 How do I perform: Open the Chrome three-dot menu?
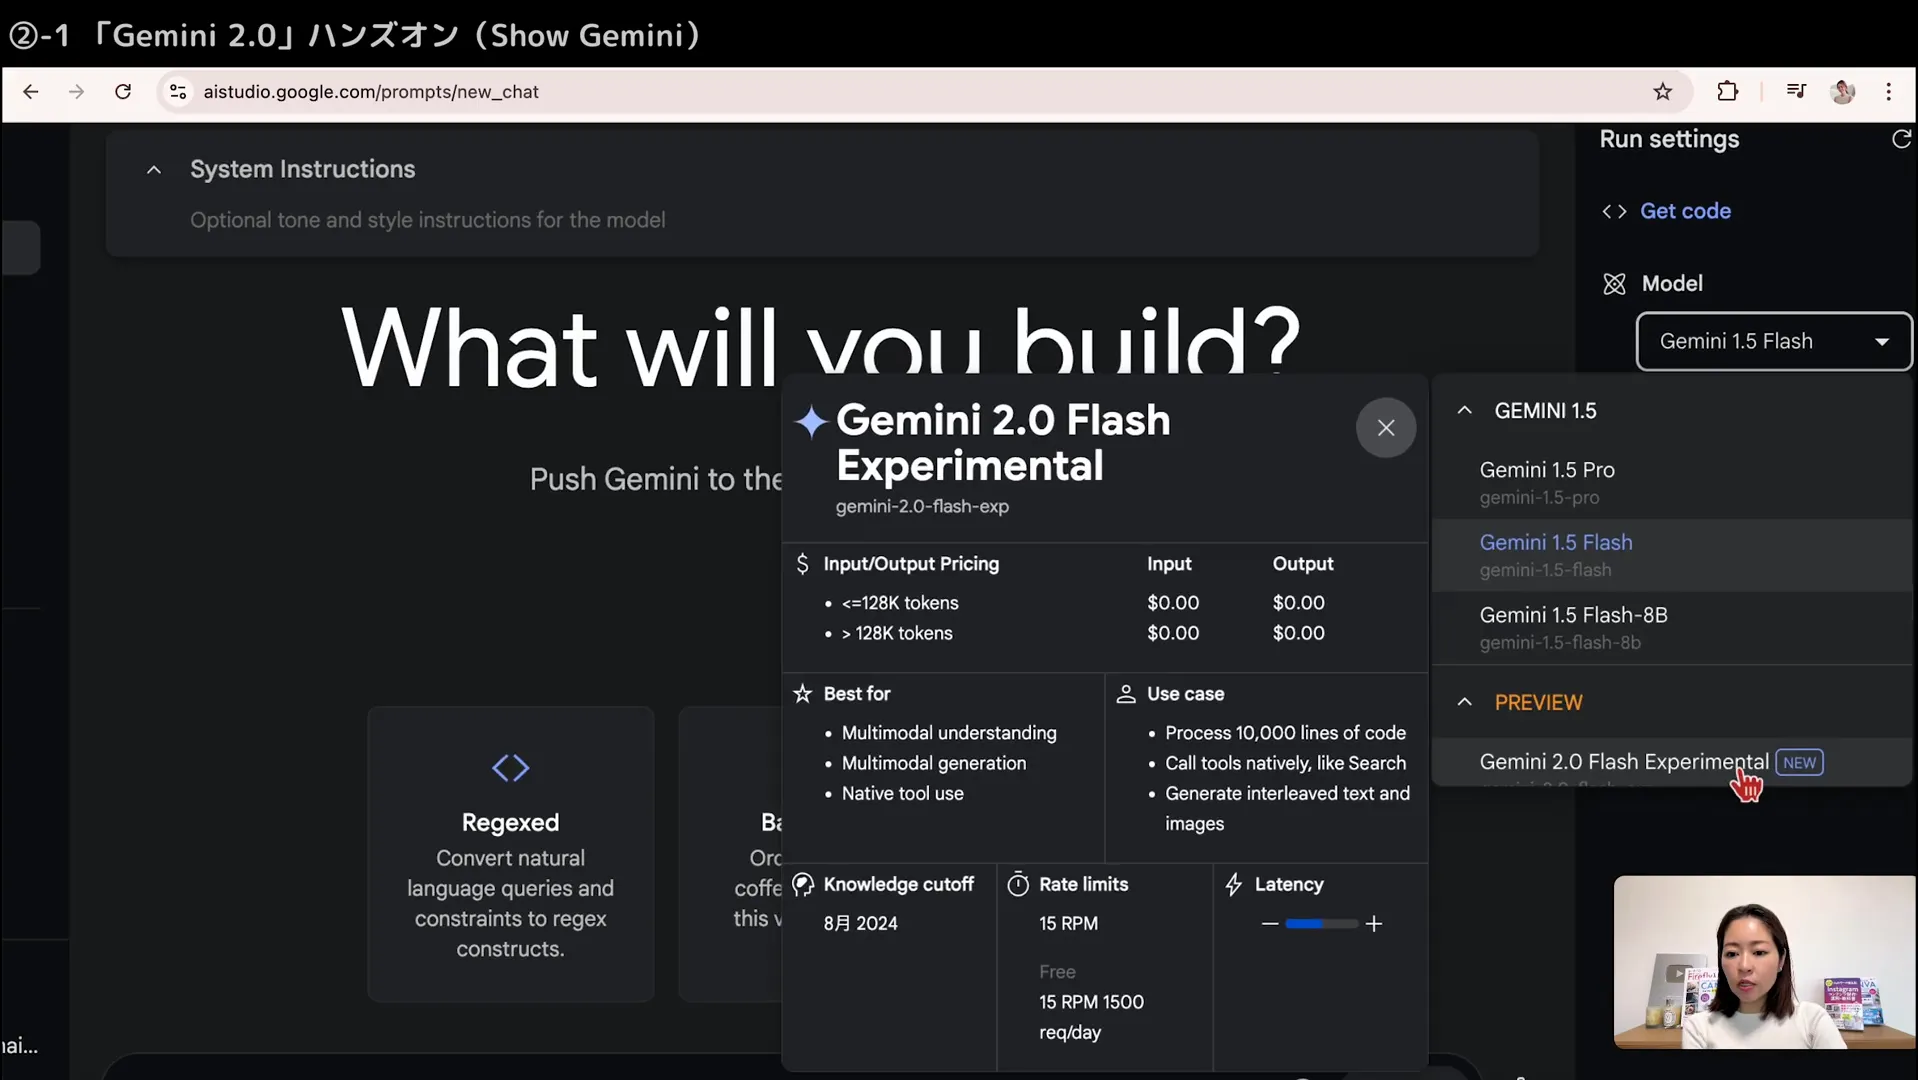click(x=1888, y=92)
